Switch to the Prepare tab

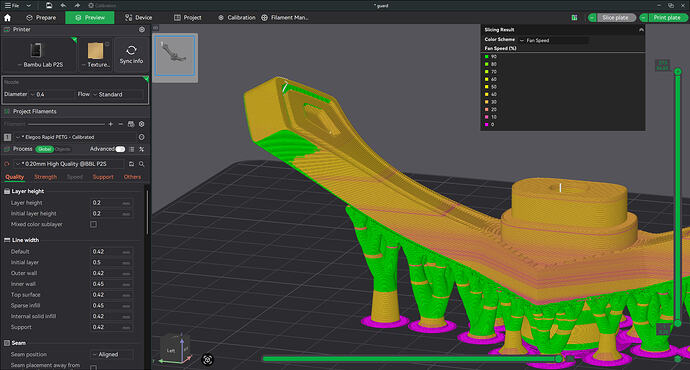41,18
